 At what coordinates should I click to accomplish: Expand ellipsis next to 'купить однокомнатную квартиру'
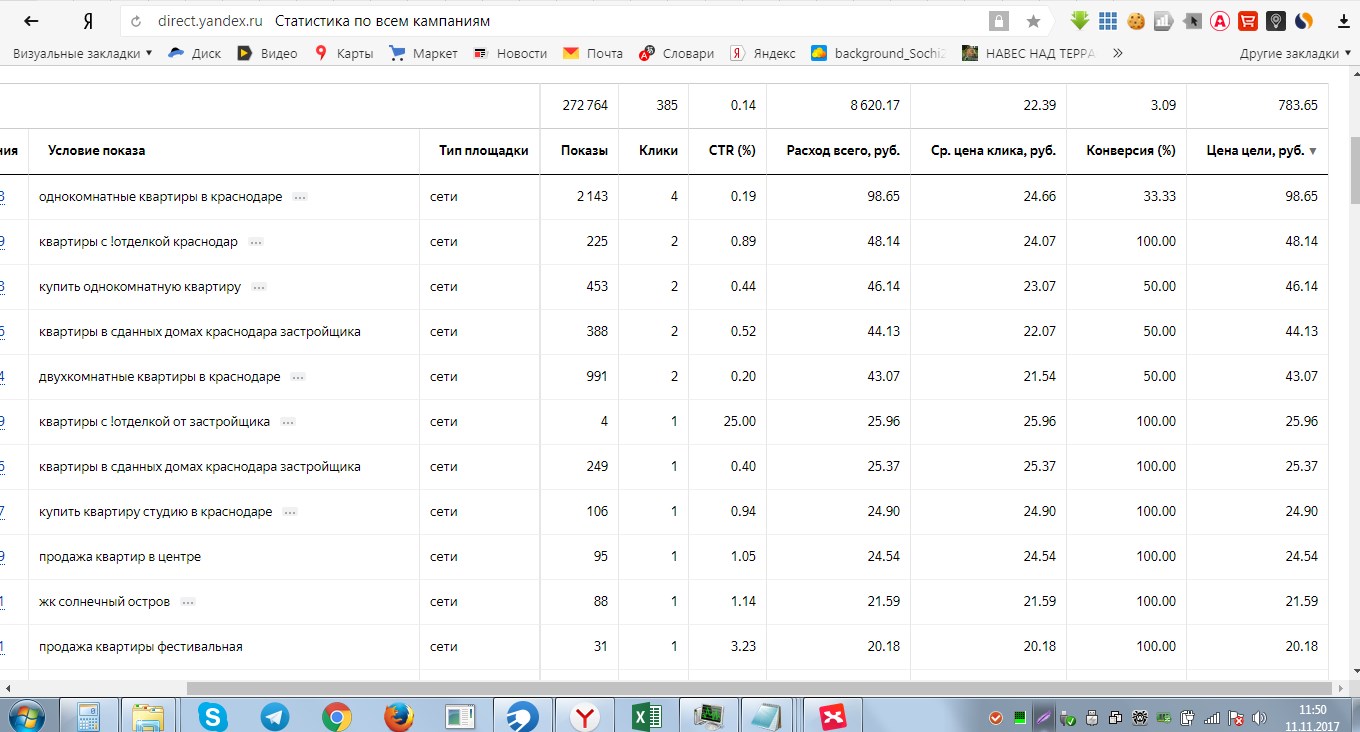click(259, 287)
